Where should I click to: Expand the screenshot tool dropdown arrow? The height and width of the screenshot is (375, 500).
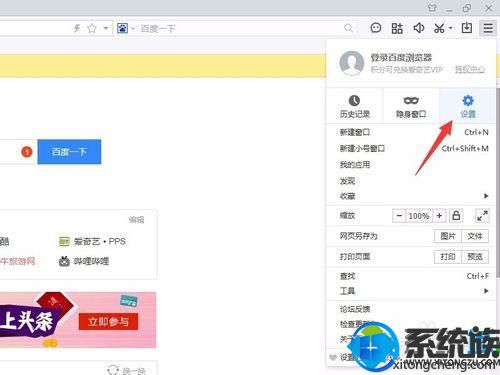(x=451, y=28)
